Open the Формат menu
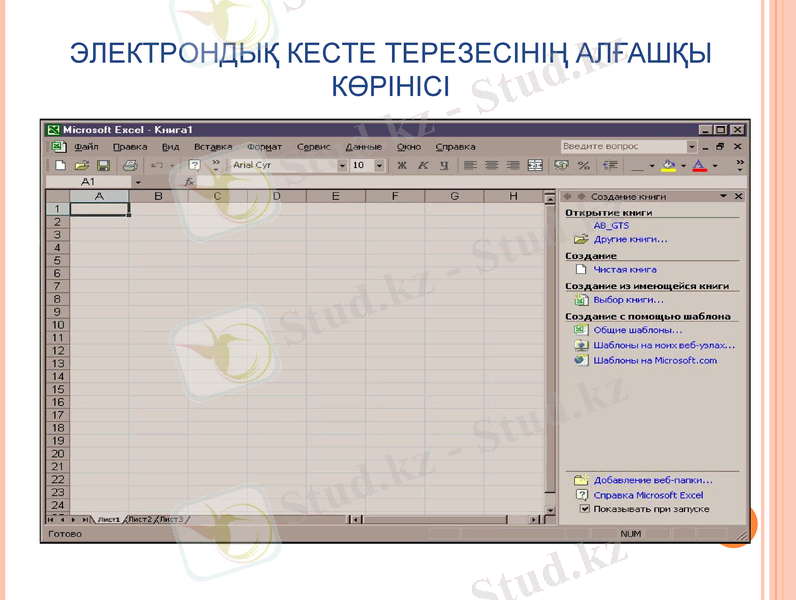Image resolution: width=796 pixels, height=600 pixels. tap(264, 147)
